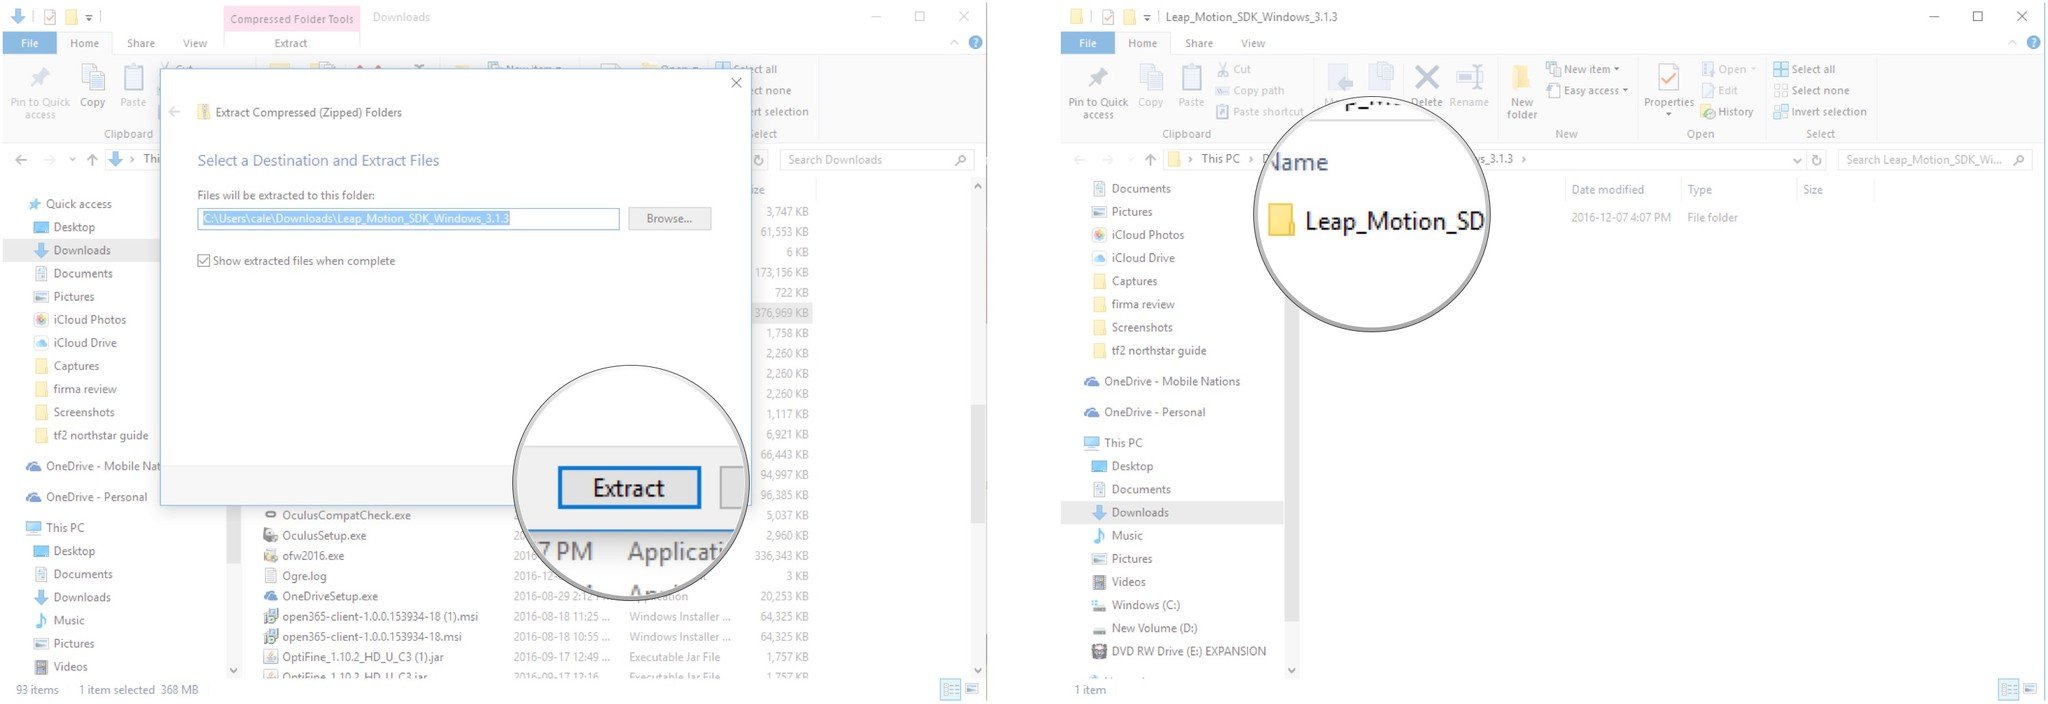Click Pin to Quick access in Leap_Motion window ribbon
The width and height of the screenshot is (2048, 704).
click(x=1097, y=92)
